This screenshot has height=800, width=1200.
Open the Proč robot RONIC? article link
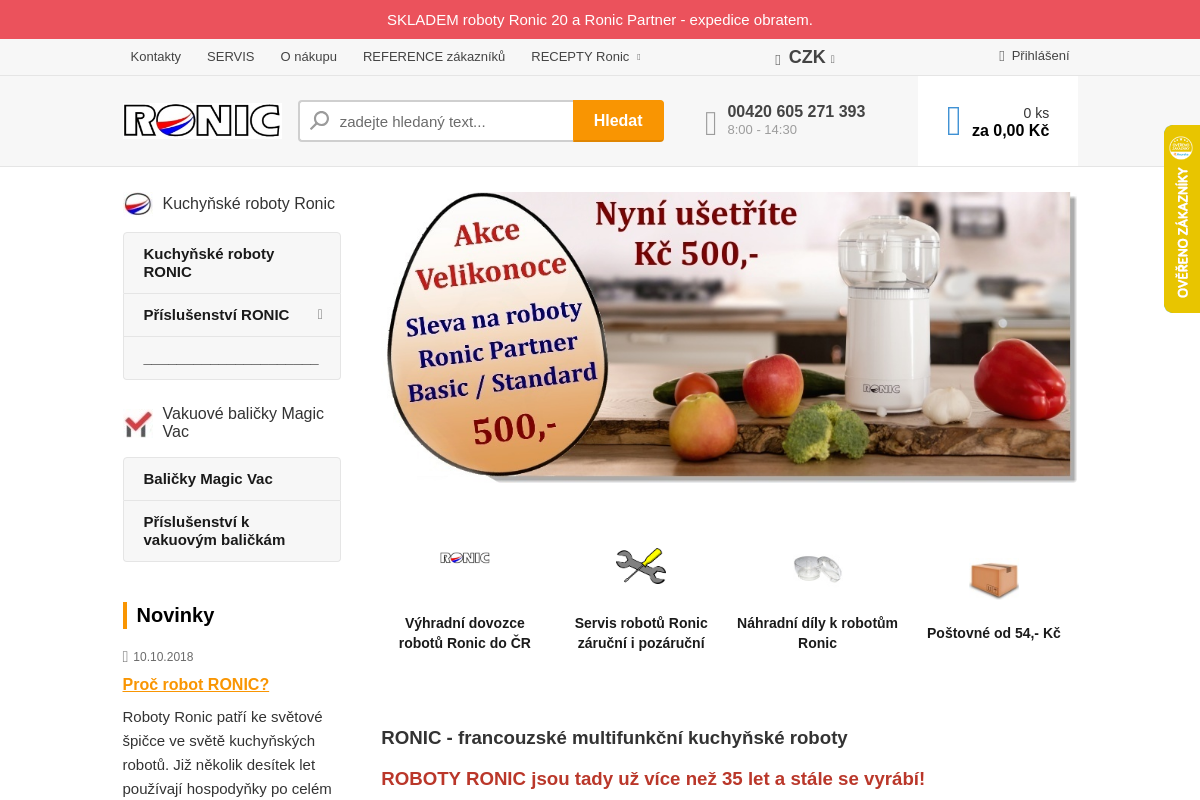[x=196, y=684]
